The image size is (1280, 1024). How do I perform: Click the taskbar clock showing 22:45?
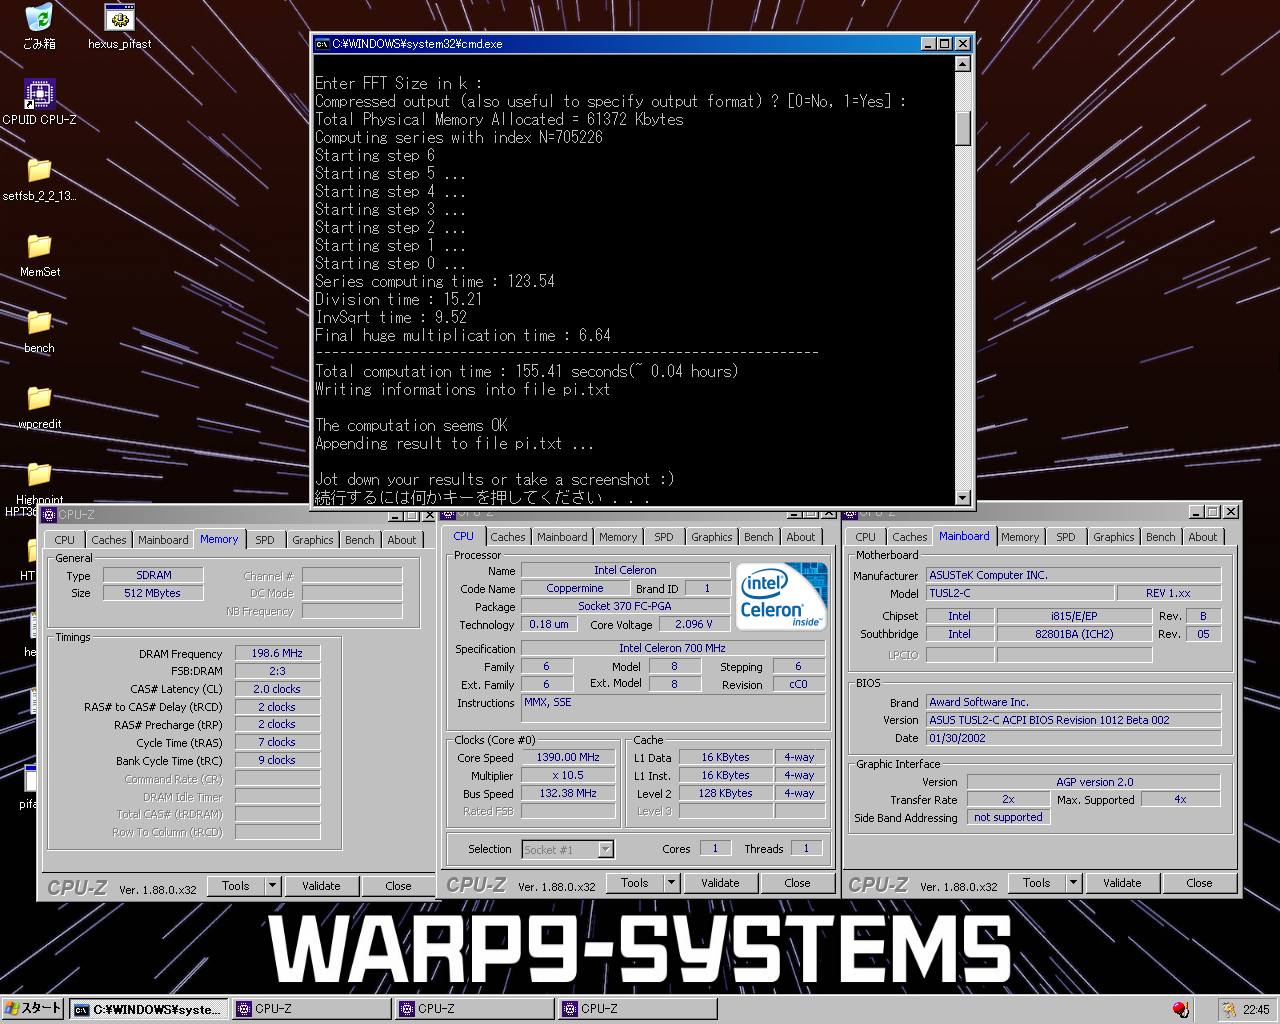tap(1256, 1010)
